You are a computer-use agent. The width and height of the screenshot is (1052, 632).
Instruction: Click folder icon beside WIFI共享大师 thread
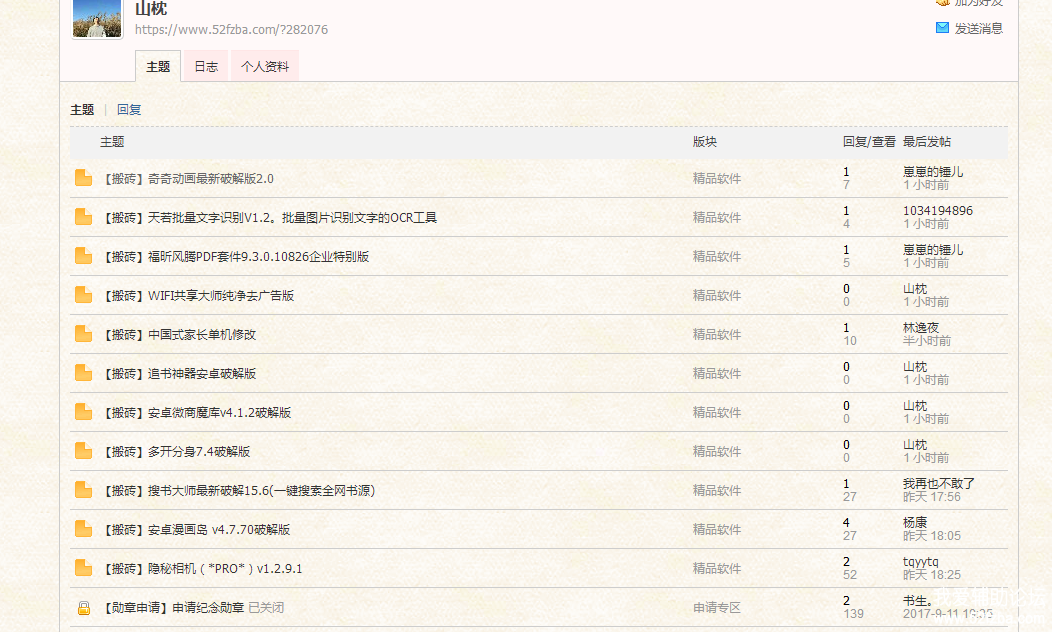[x=83, y=295]
